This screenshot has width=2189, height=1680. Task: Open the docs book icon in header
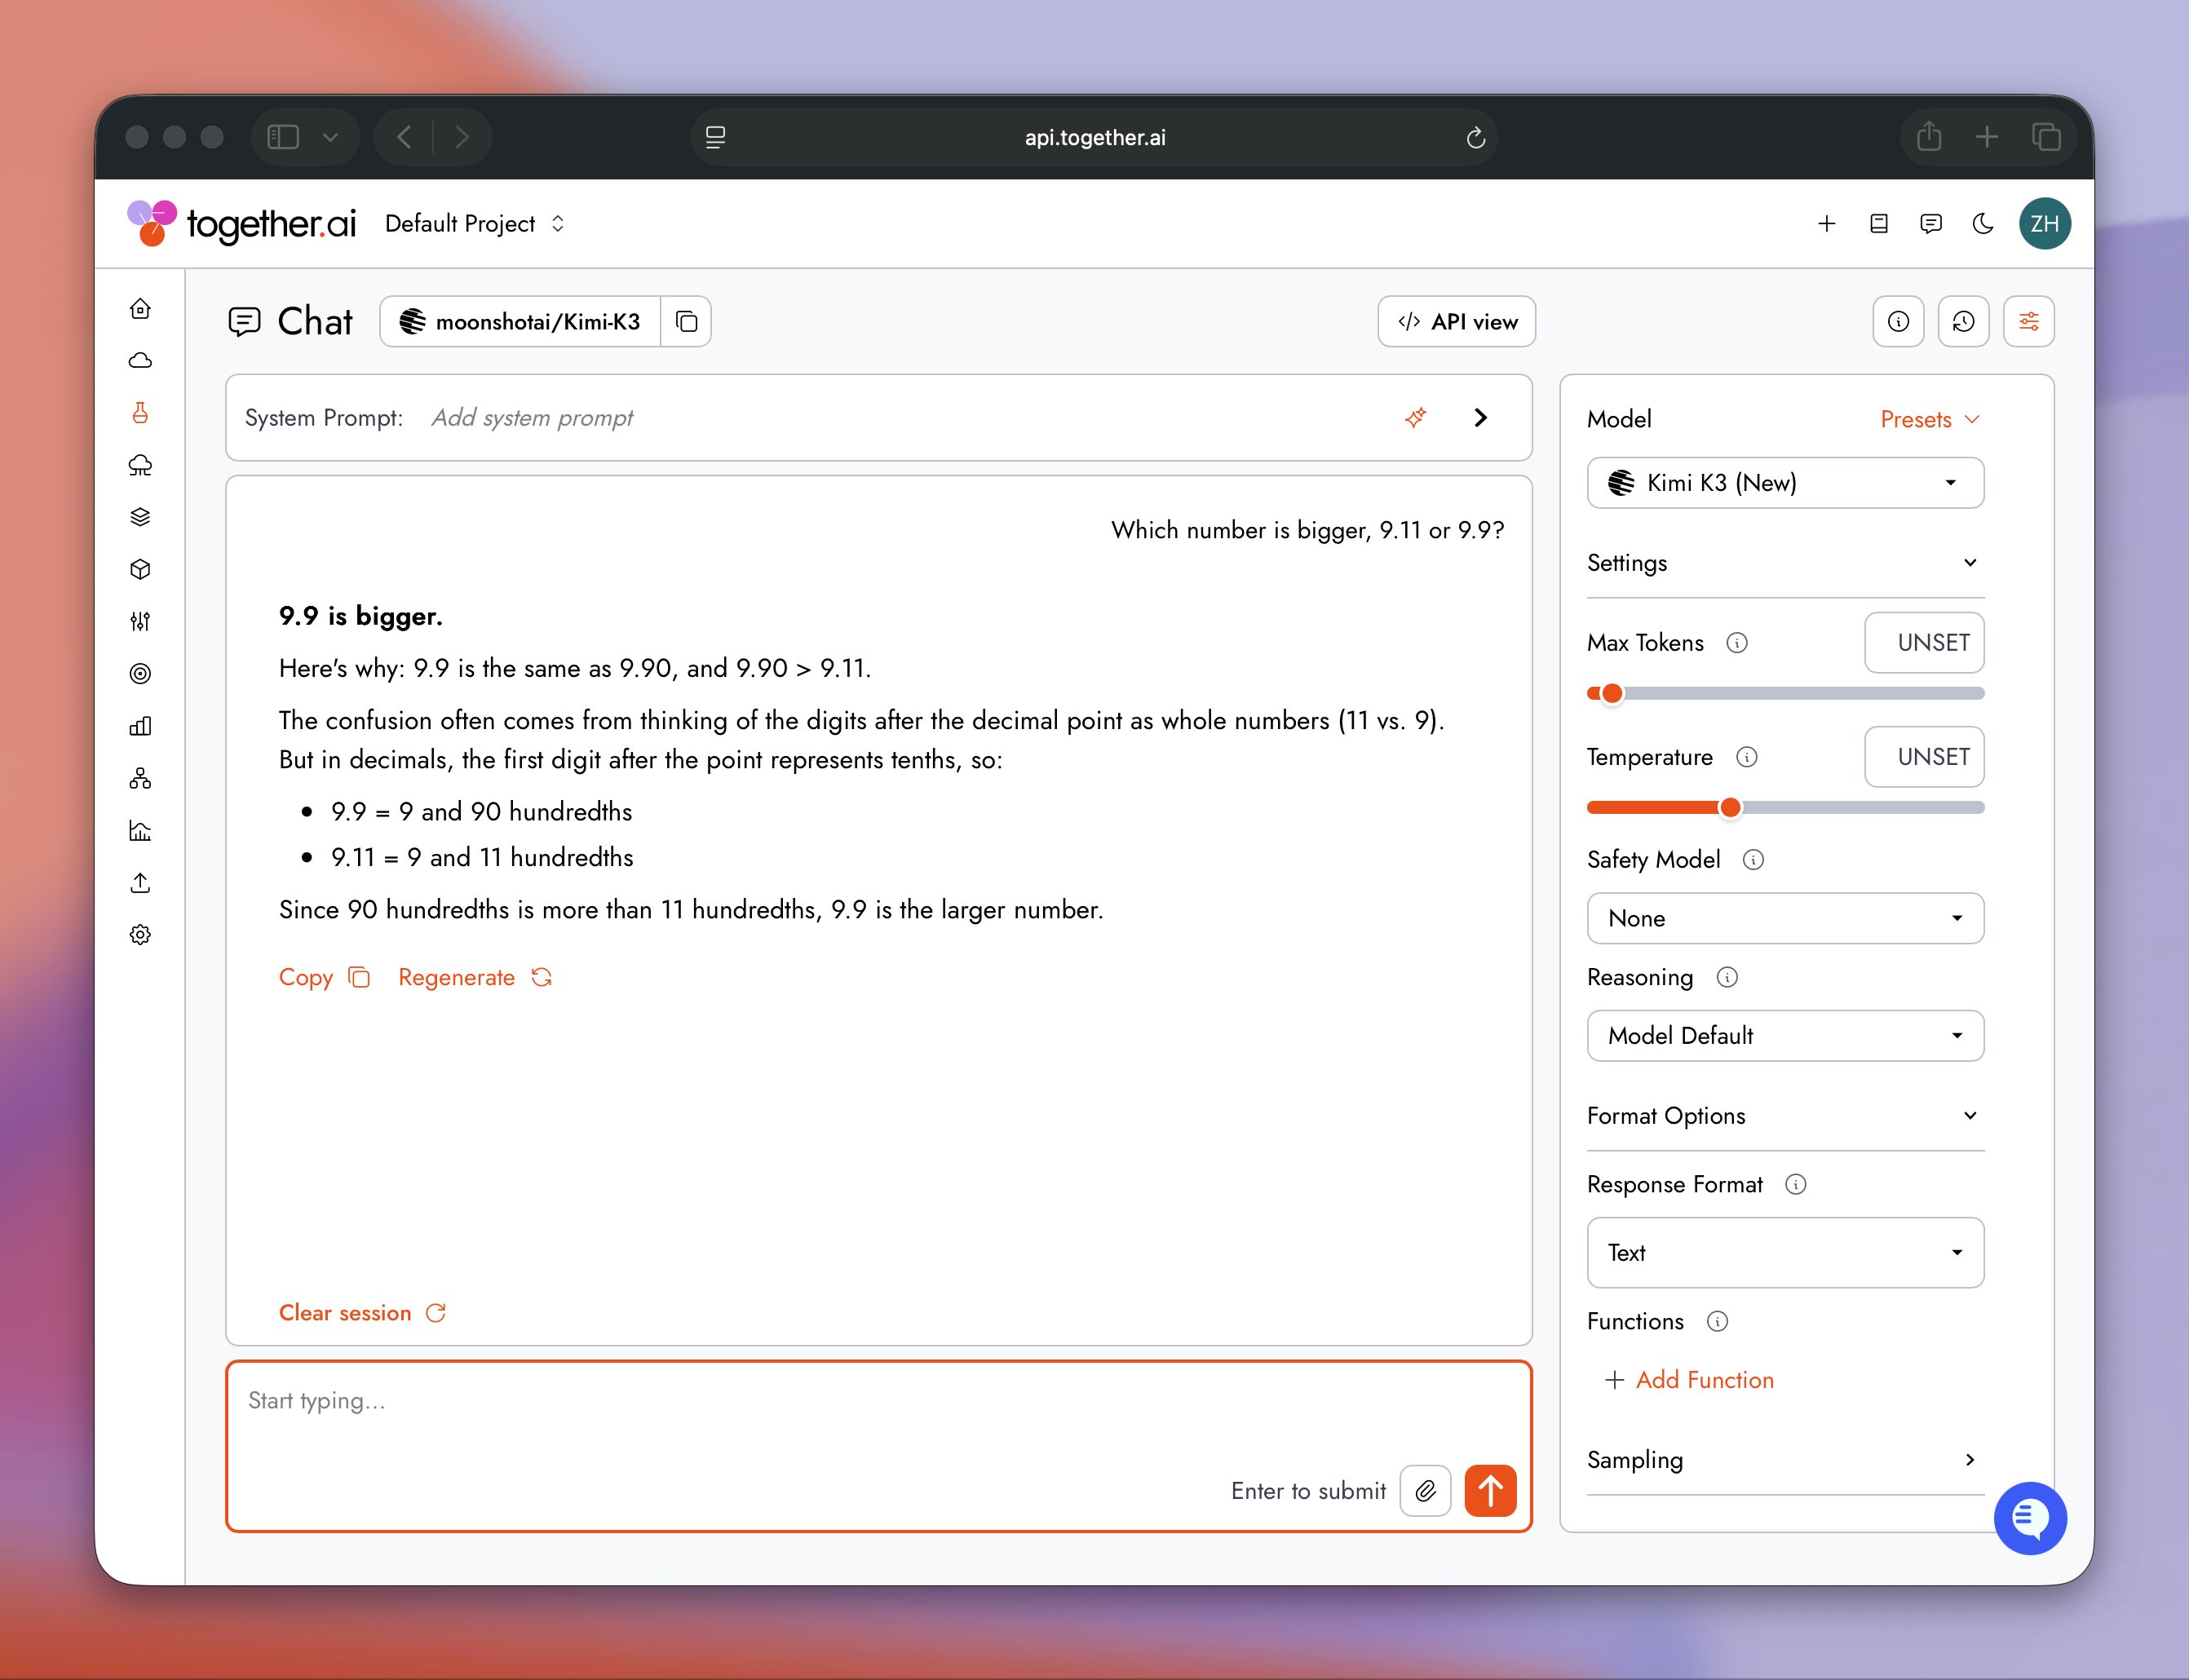(1878, 223)
